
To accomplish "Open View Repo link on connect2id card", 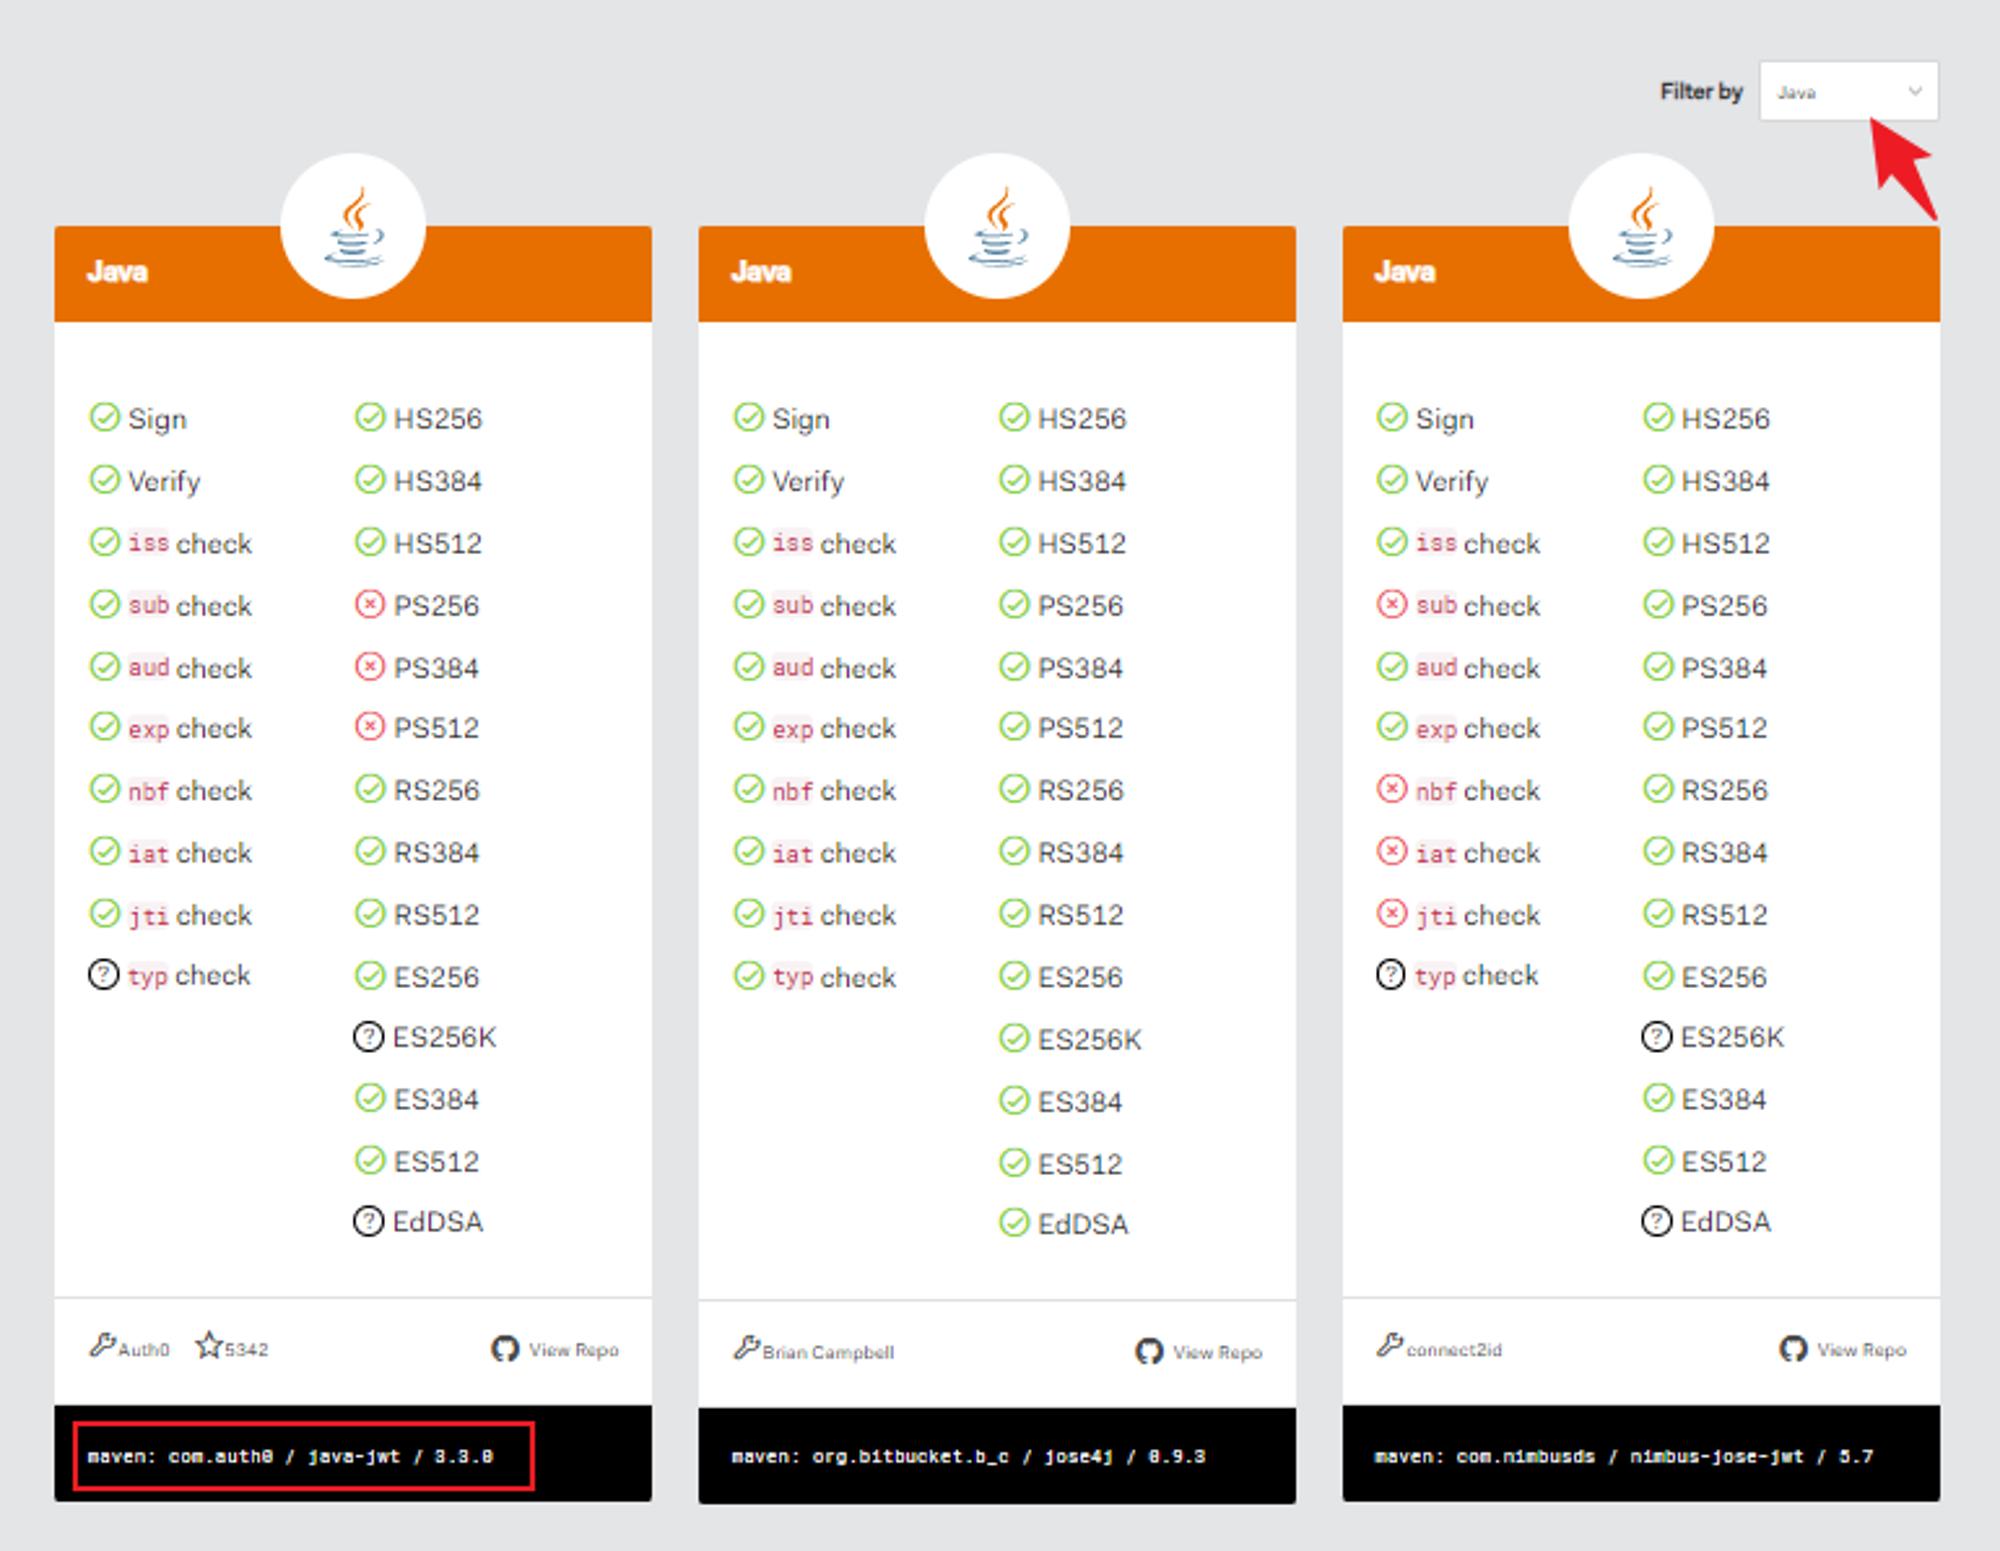I will coord(1861,1350).
